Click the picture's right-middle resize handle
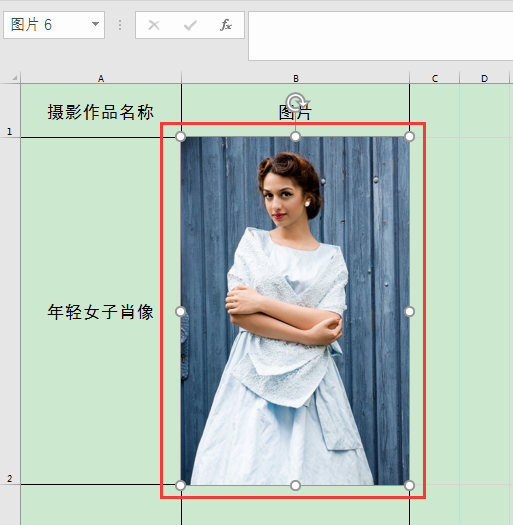Image resolution: width=513 pixels, height=525 pixels. pos(410,311)
